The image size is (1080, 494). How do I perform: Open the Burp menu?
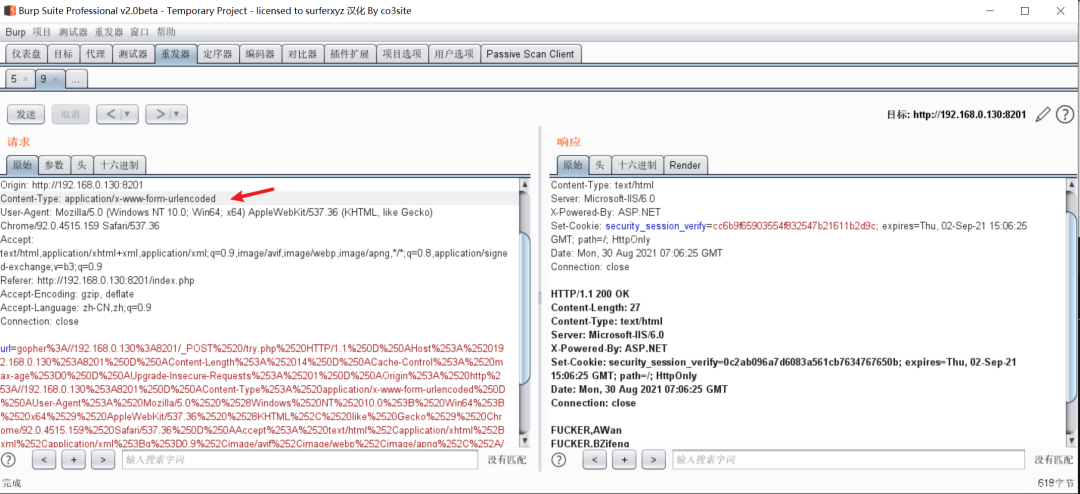(15, 32)
